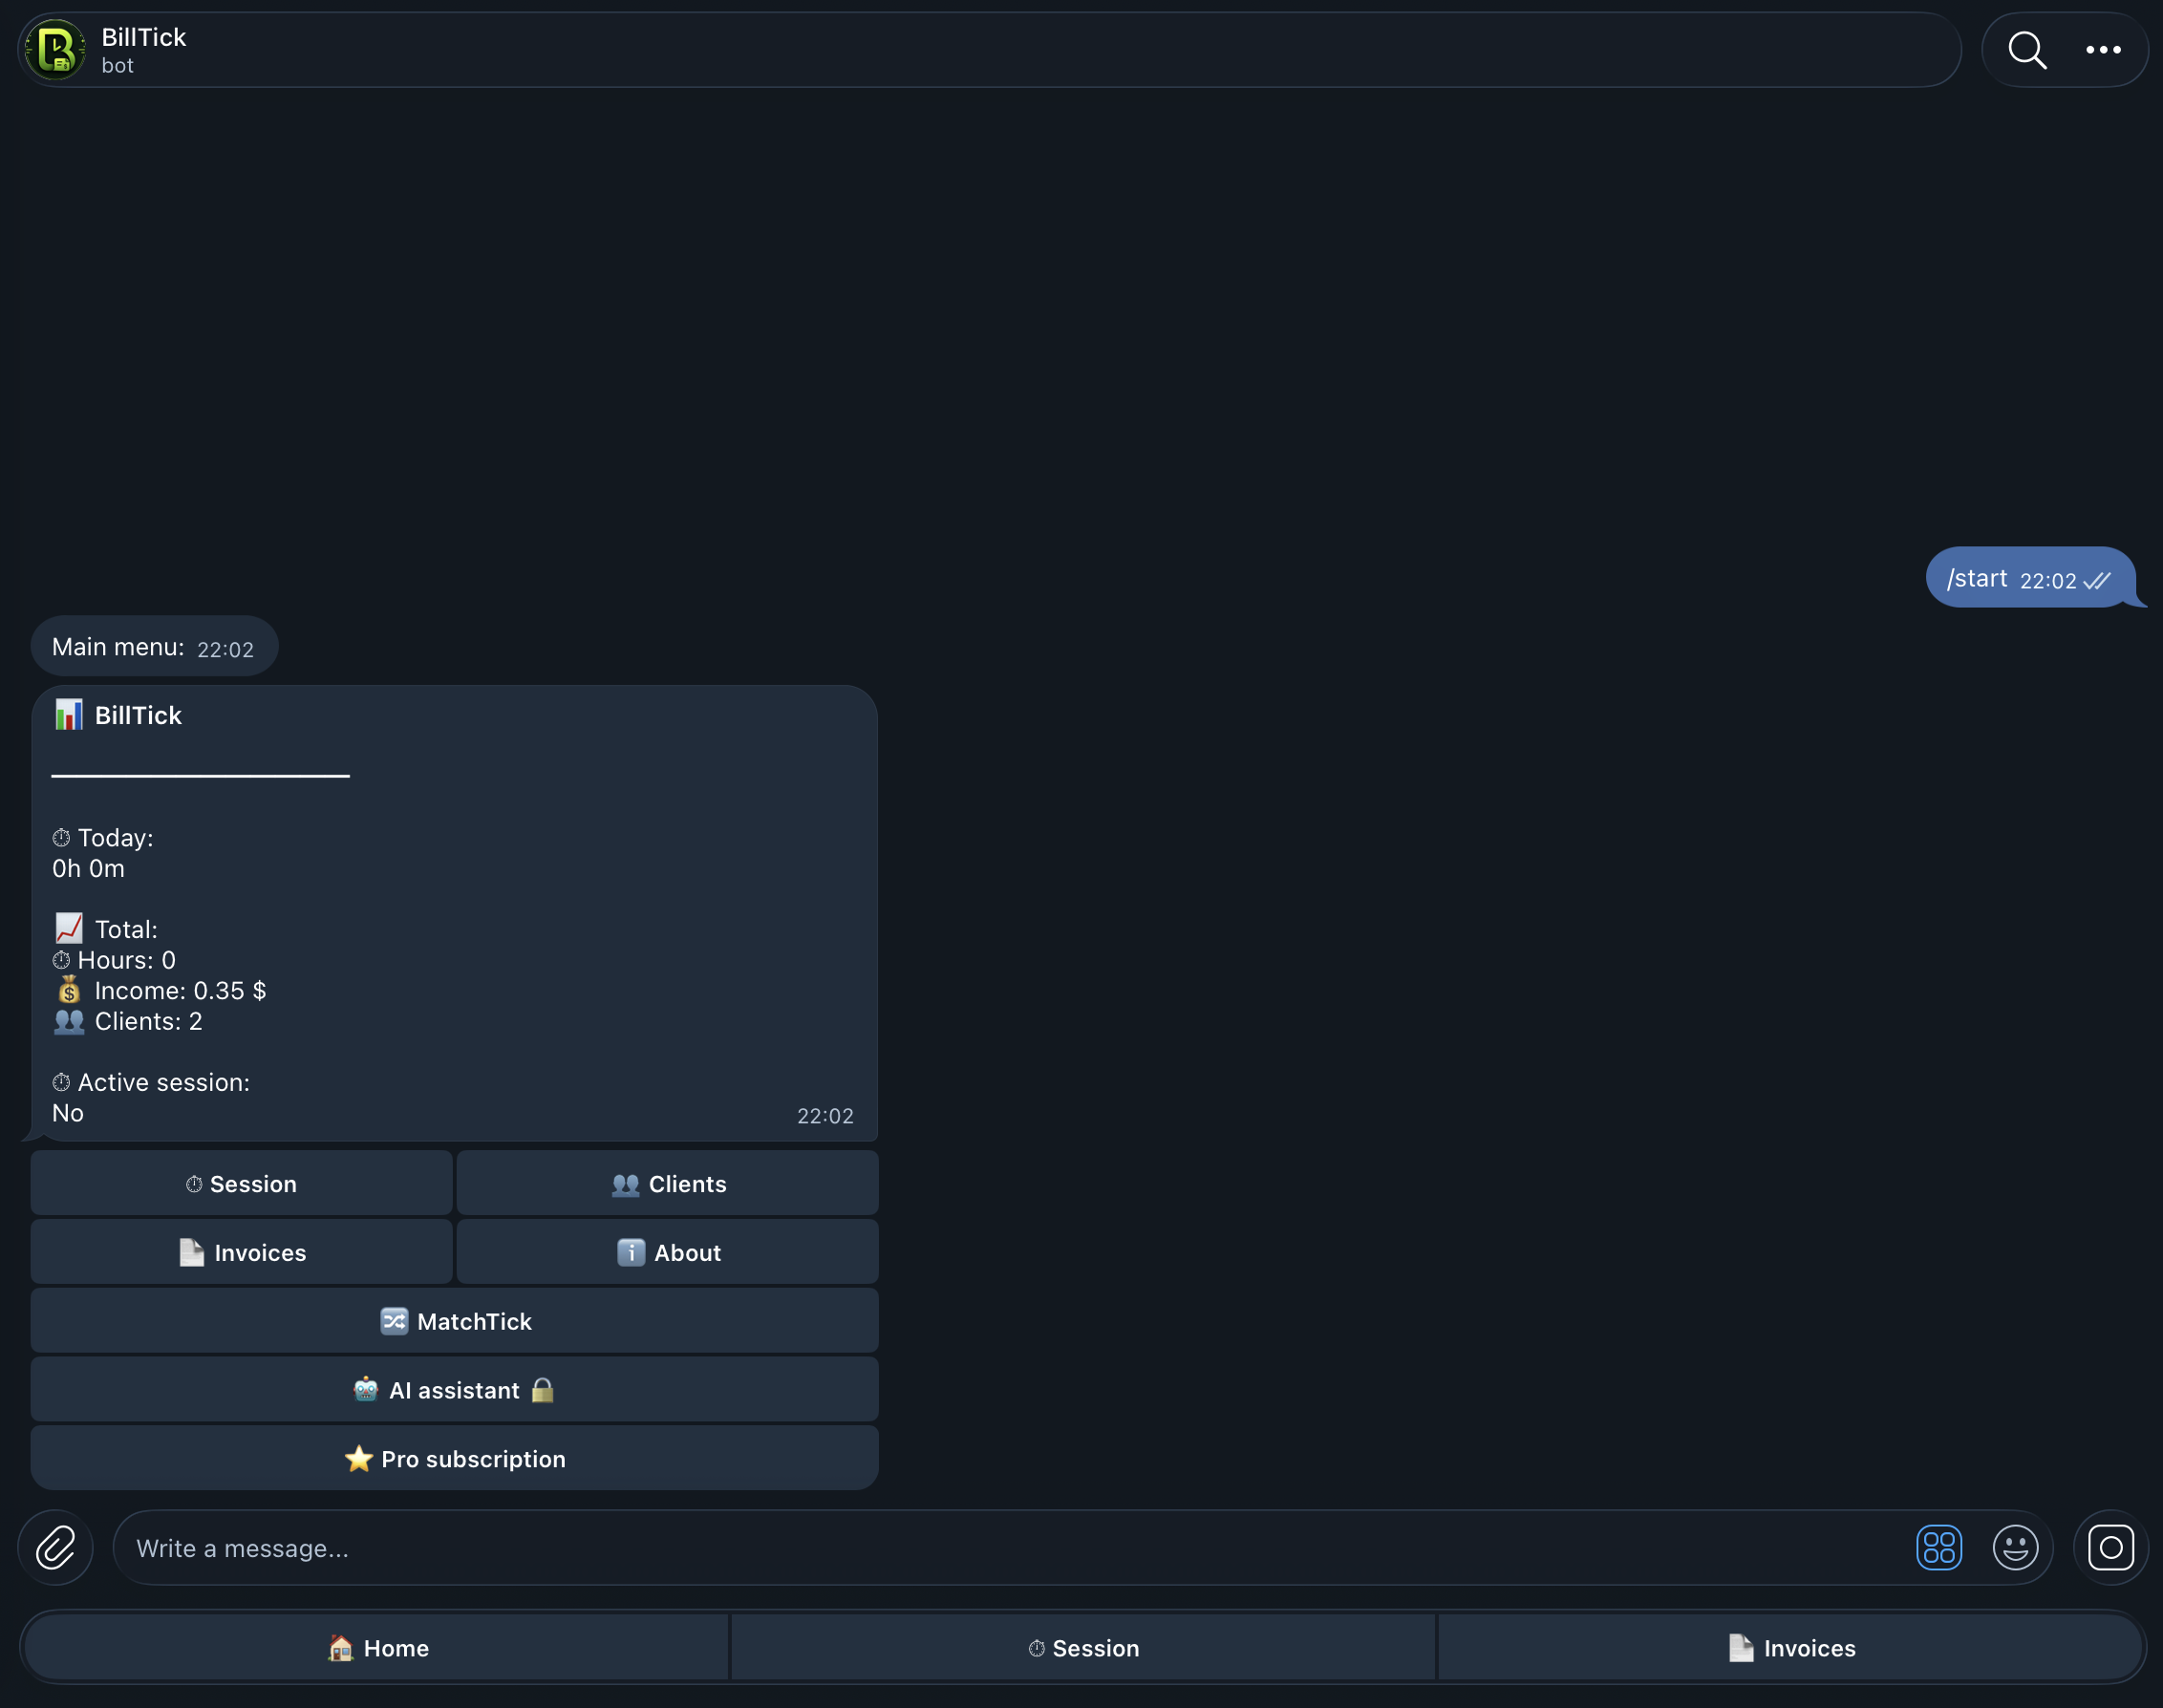Click the Total: label in message
Image resolution: width=2163 pixels, height=1708 pixels.
coord(106,928)
